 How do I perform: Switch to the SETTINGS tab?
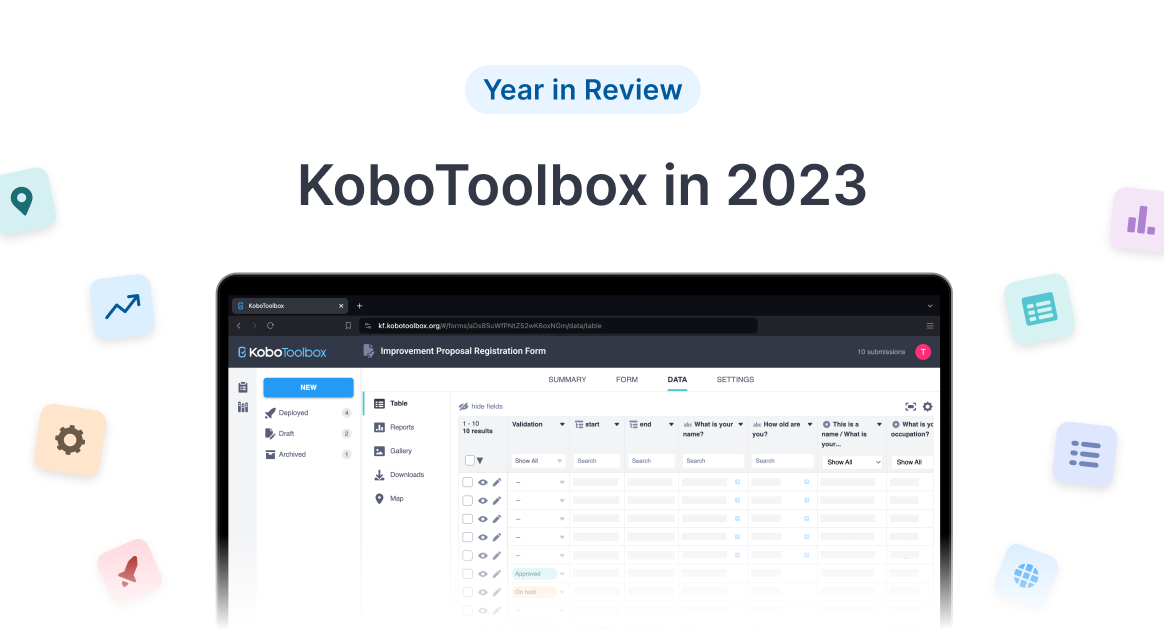735,380
